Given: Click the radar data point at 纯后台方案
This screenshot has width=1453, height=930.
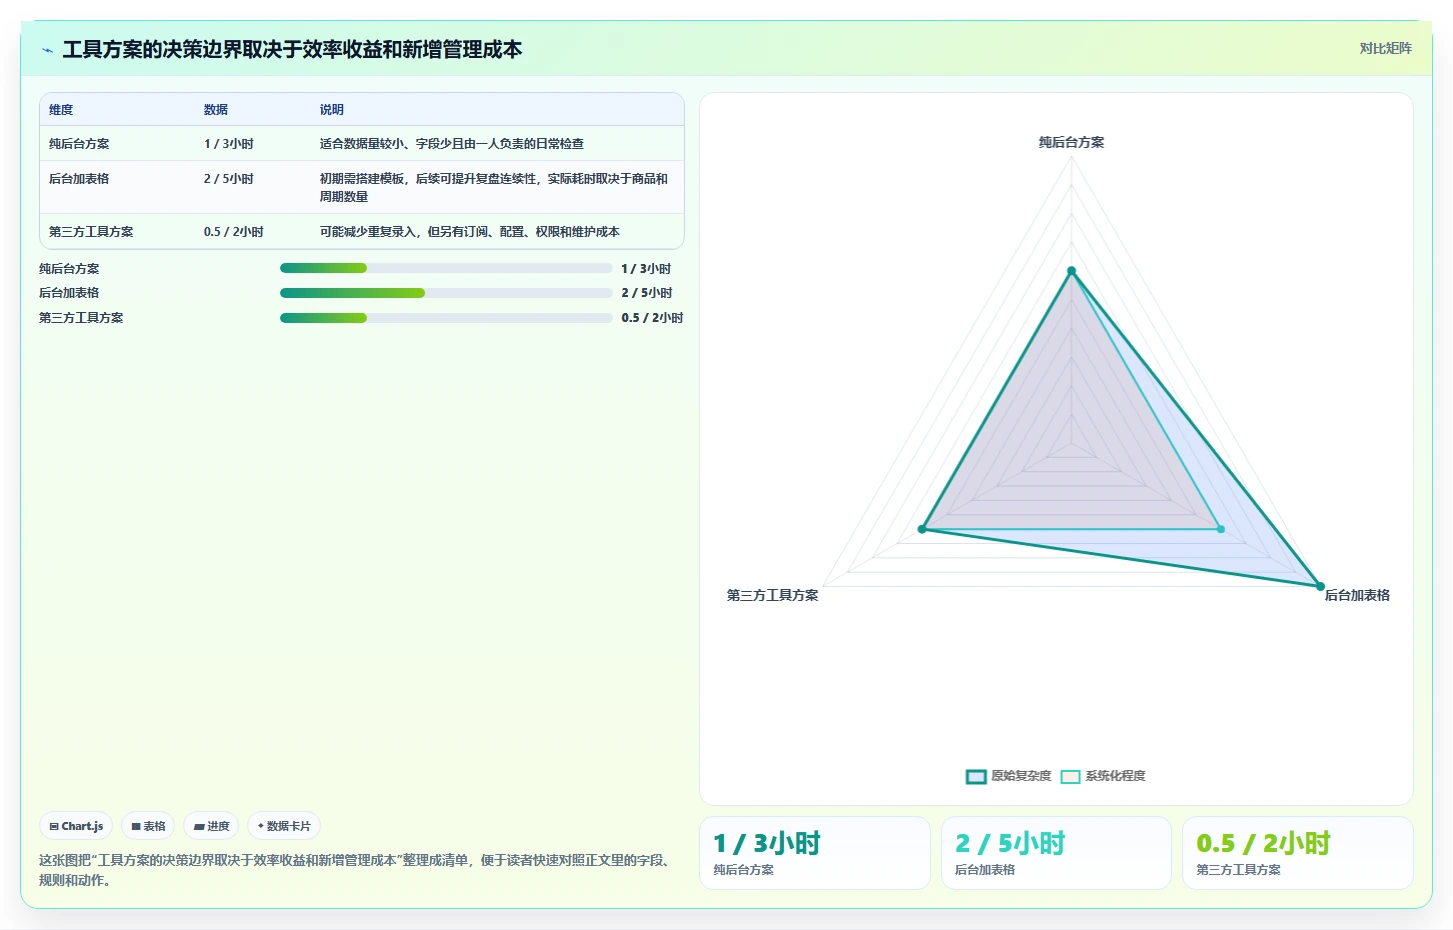Looking at the screenshot, I should click(x=1071, y=271).
